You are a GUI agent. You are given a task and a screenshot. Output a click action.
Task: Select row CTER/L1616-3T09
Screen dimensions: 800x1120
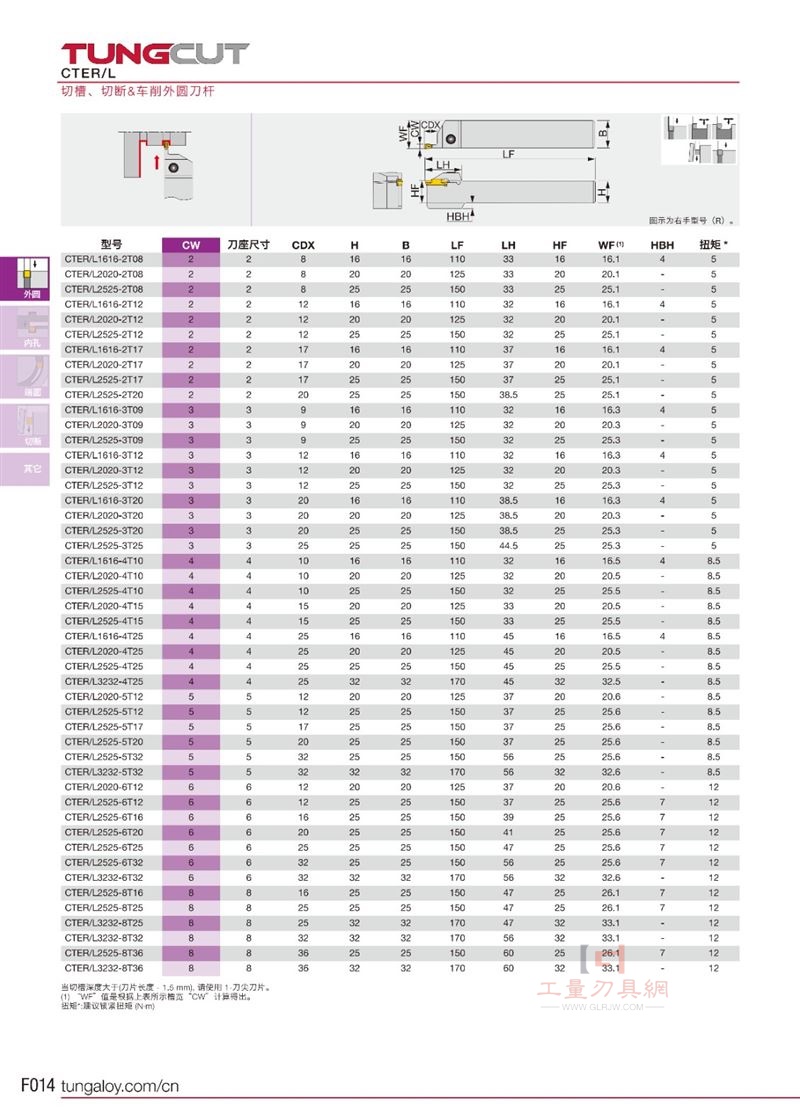[400, 410]
